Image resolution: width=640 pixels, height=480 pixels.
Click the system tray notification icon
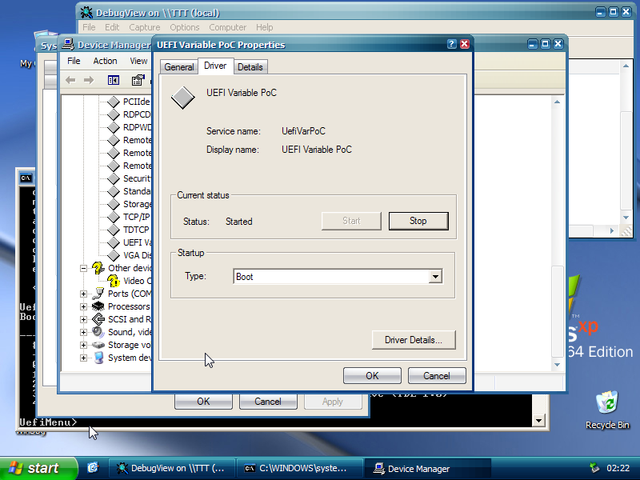[595, 468]
